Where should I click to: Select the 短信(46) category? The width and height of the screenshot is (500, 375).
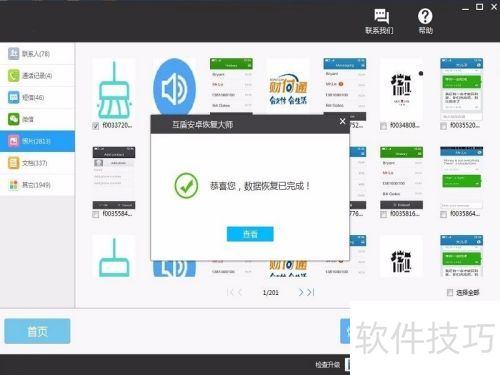[37, 97]
